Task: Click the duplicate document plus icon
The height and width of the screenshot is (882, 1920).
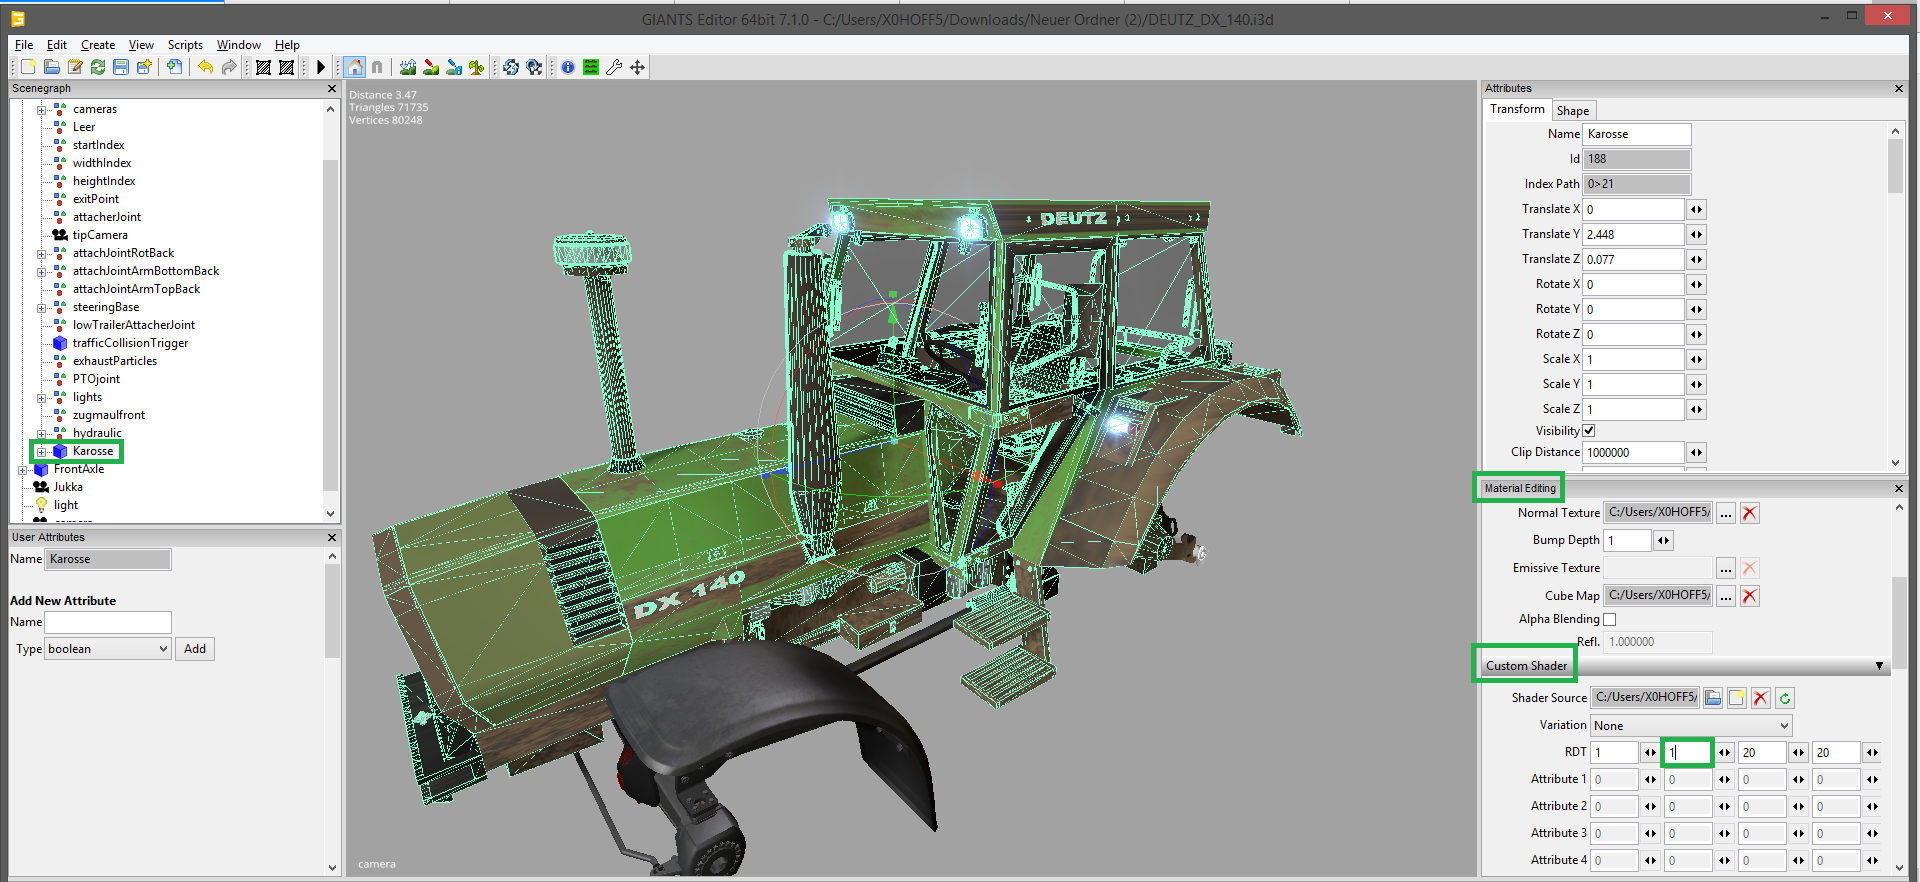Action: point(175,67)
